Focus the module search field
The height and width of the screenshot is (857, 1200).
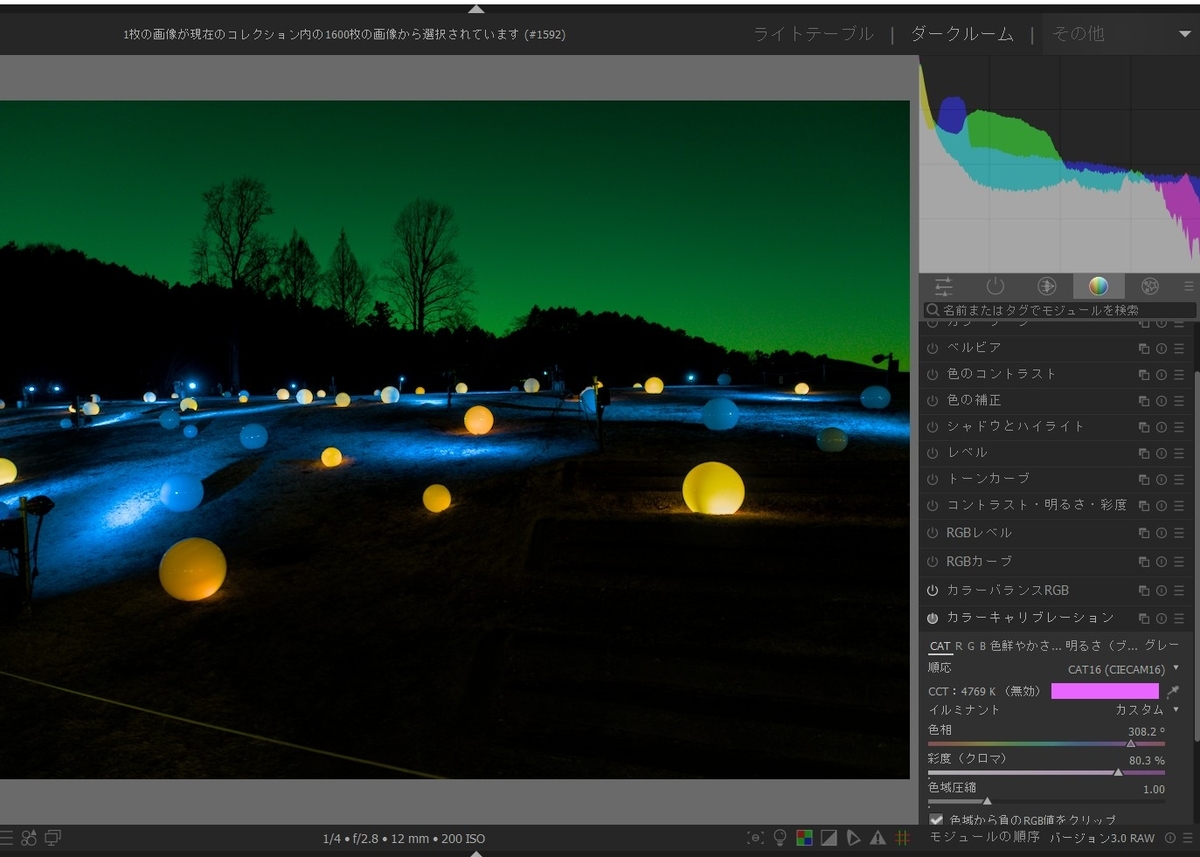click(x=1060, y=310)
